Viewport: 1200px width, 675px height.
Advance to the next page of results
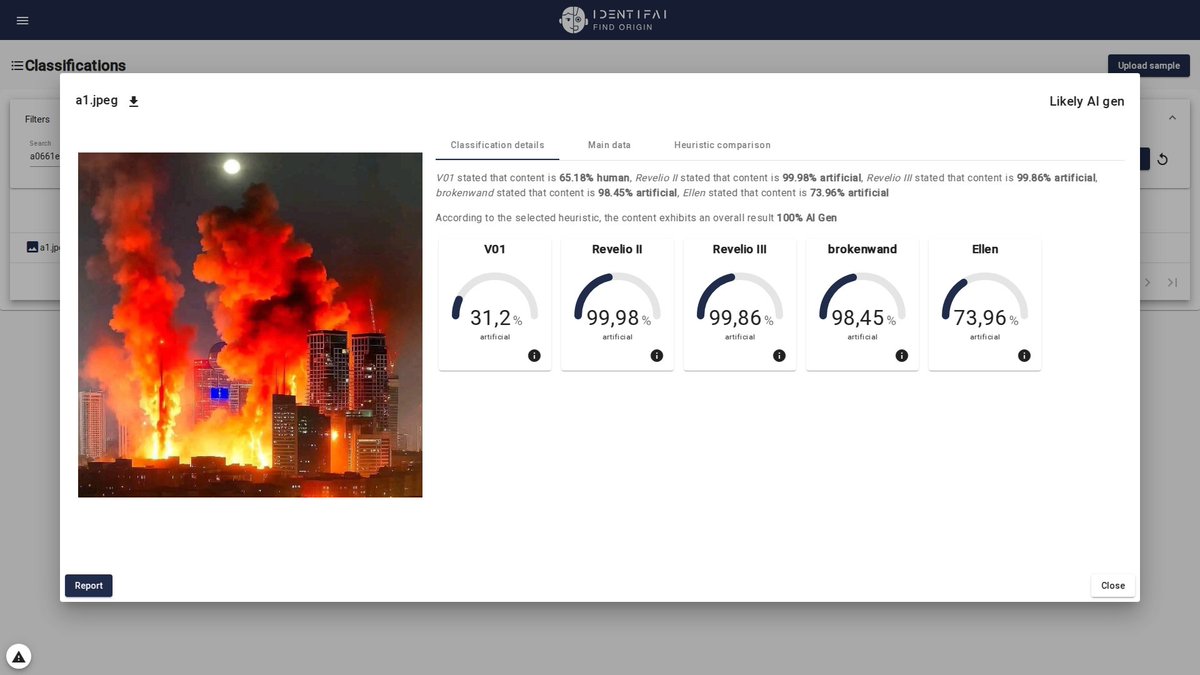click(x=1147, y=283)
